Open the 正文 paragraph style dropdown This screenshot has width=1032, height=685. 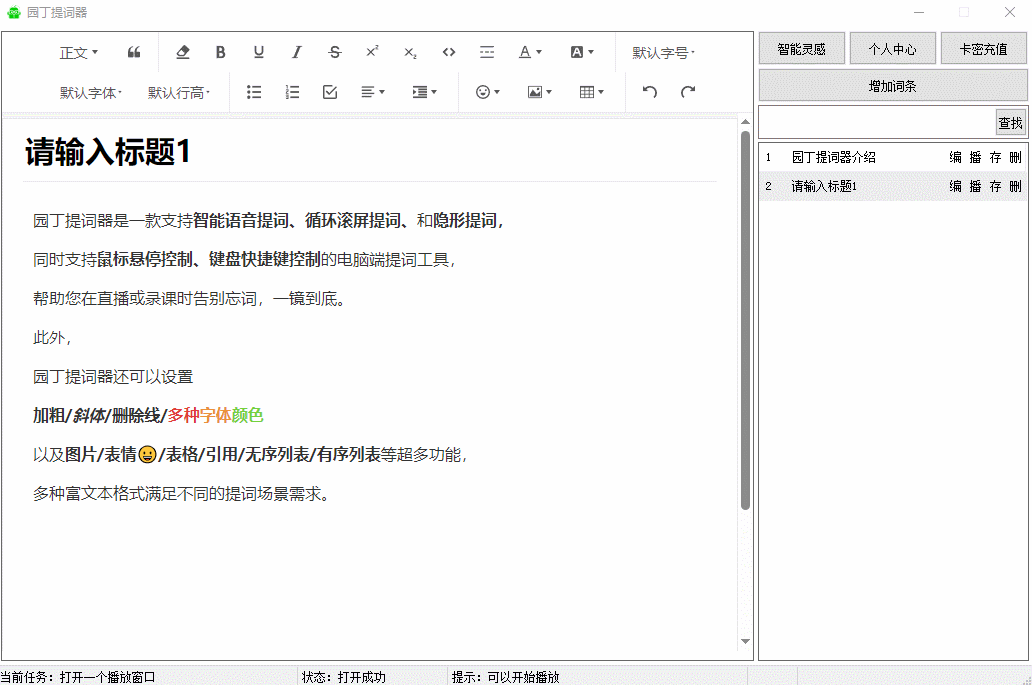pyautogui.click(x=78, y=52)
